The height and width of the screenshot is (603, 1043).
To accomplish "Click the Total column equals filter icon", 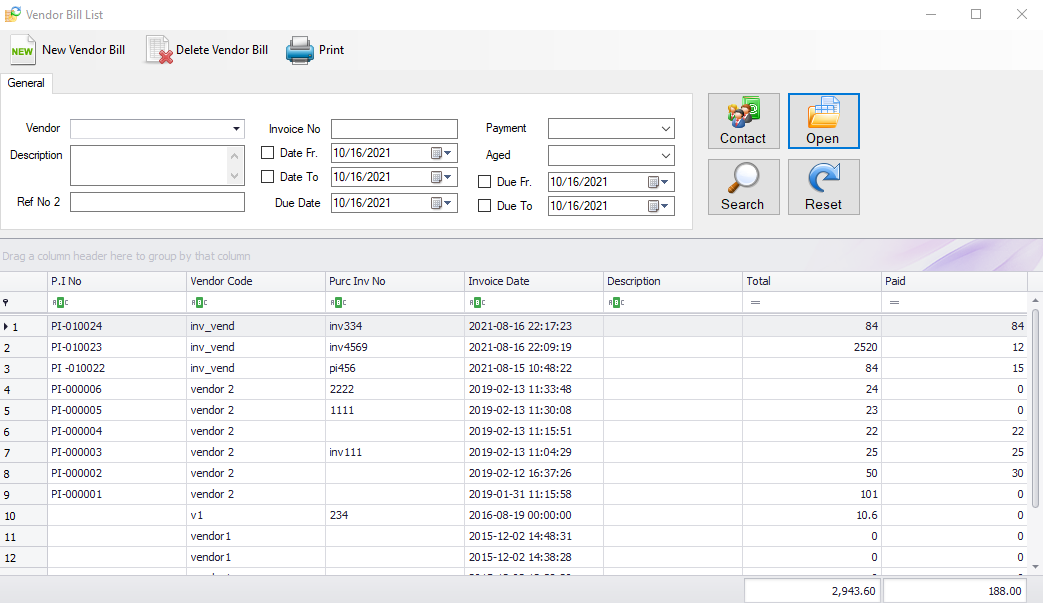I will [x=756, y=302].
